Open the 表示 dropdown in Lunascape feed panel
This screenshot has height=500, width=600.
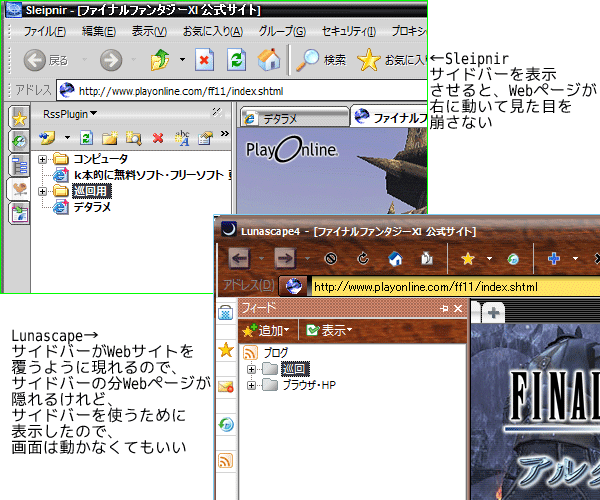(329, 330)
